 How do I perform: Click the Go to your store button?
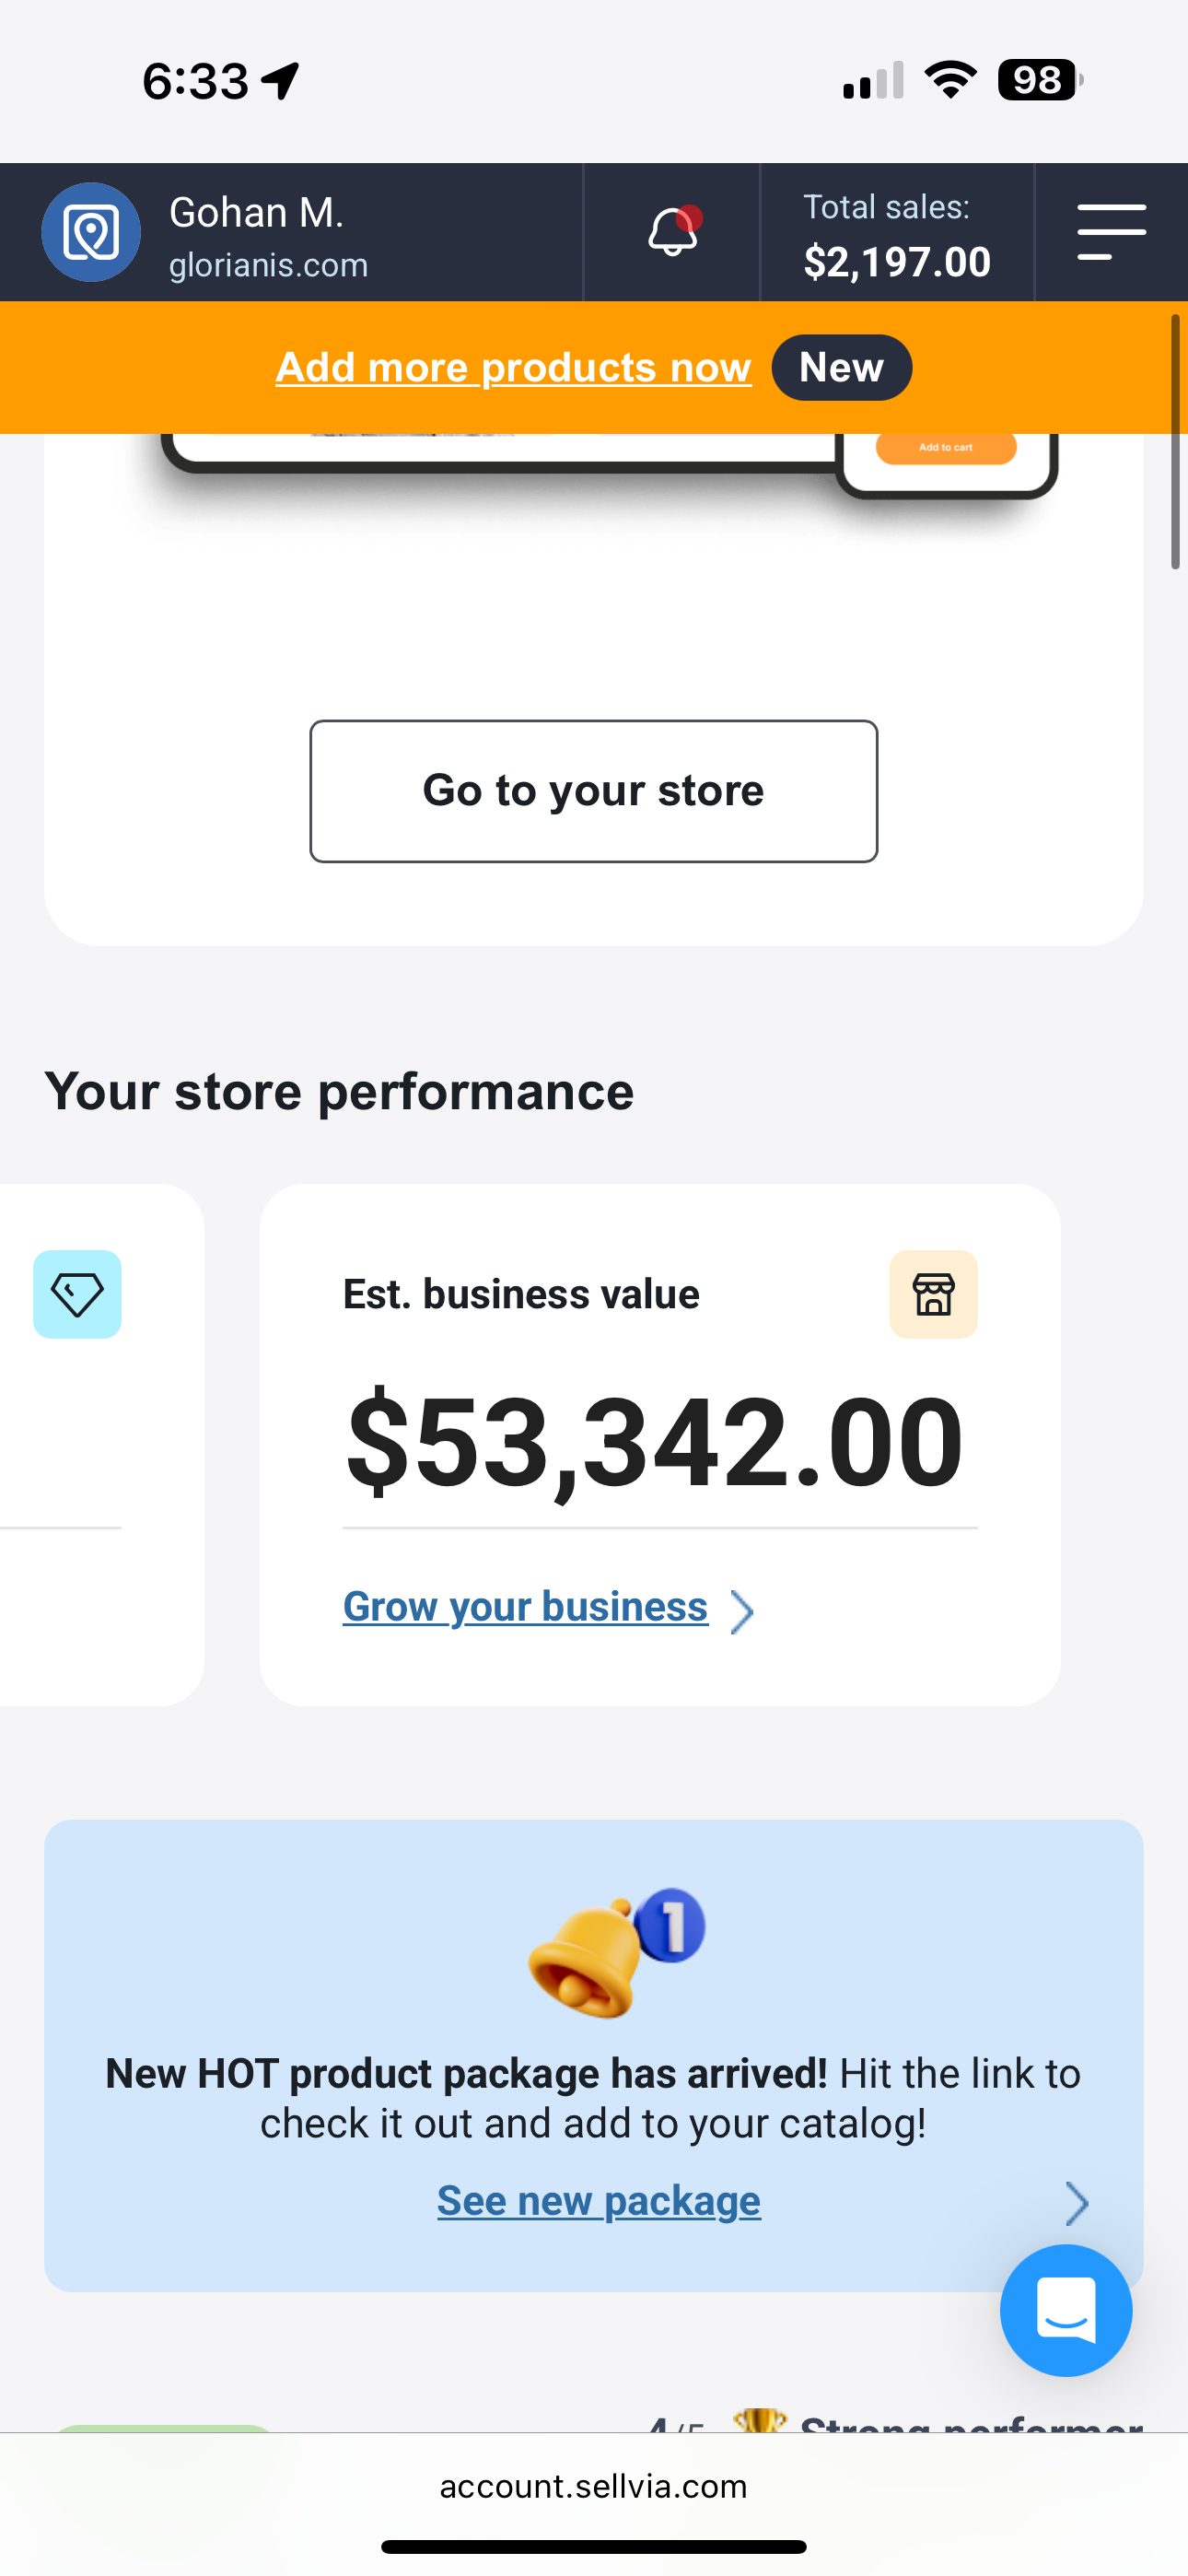coord(594,791)
